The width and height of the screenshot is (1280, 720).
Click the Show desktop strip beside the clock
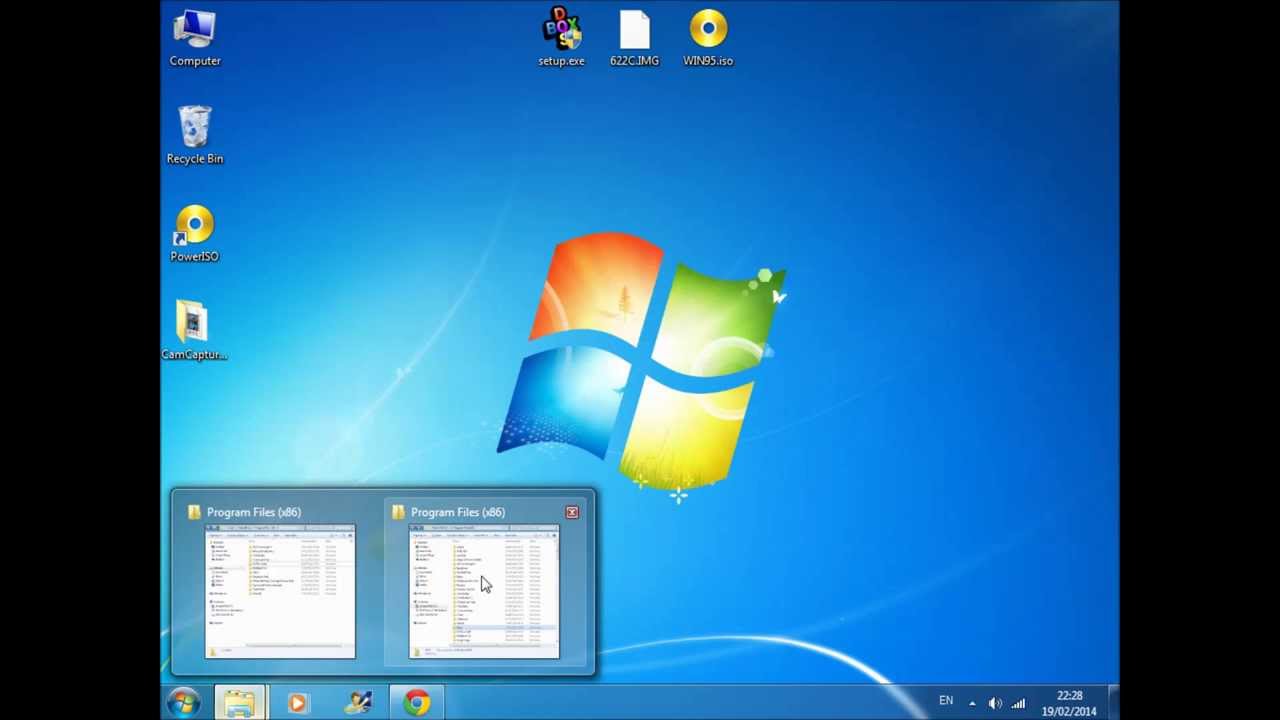(1113, 703)
